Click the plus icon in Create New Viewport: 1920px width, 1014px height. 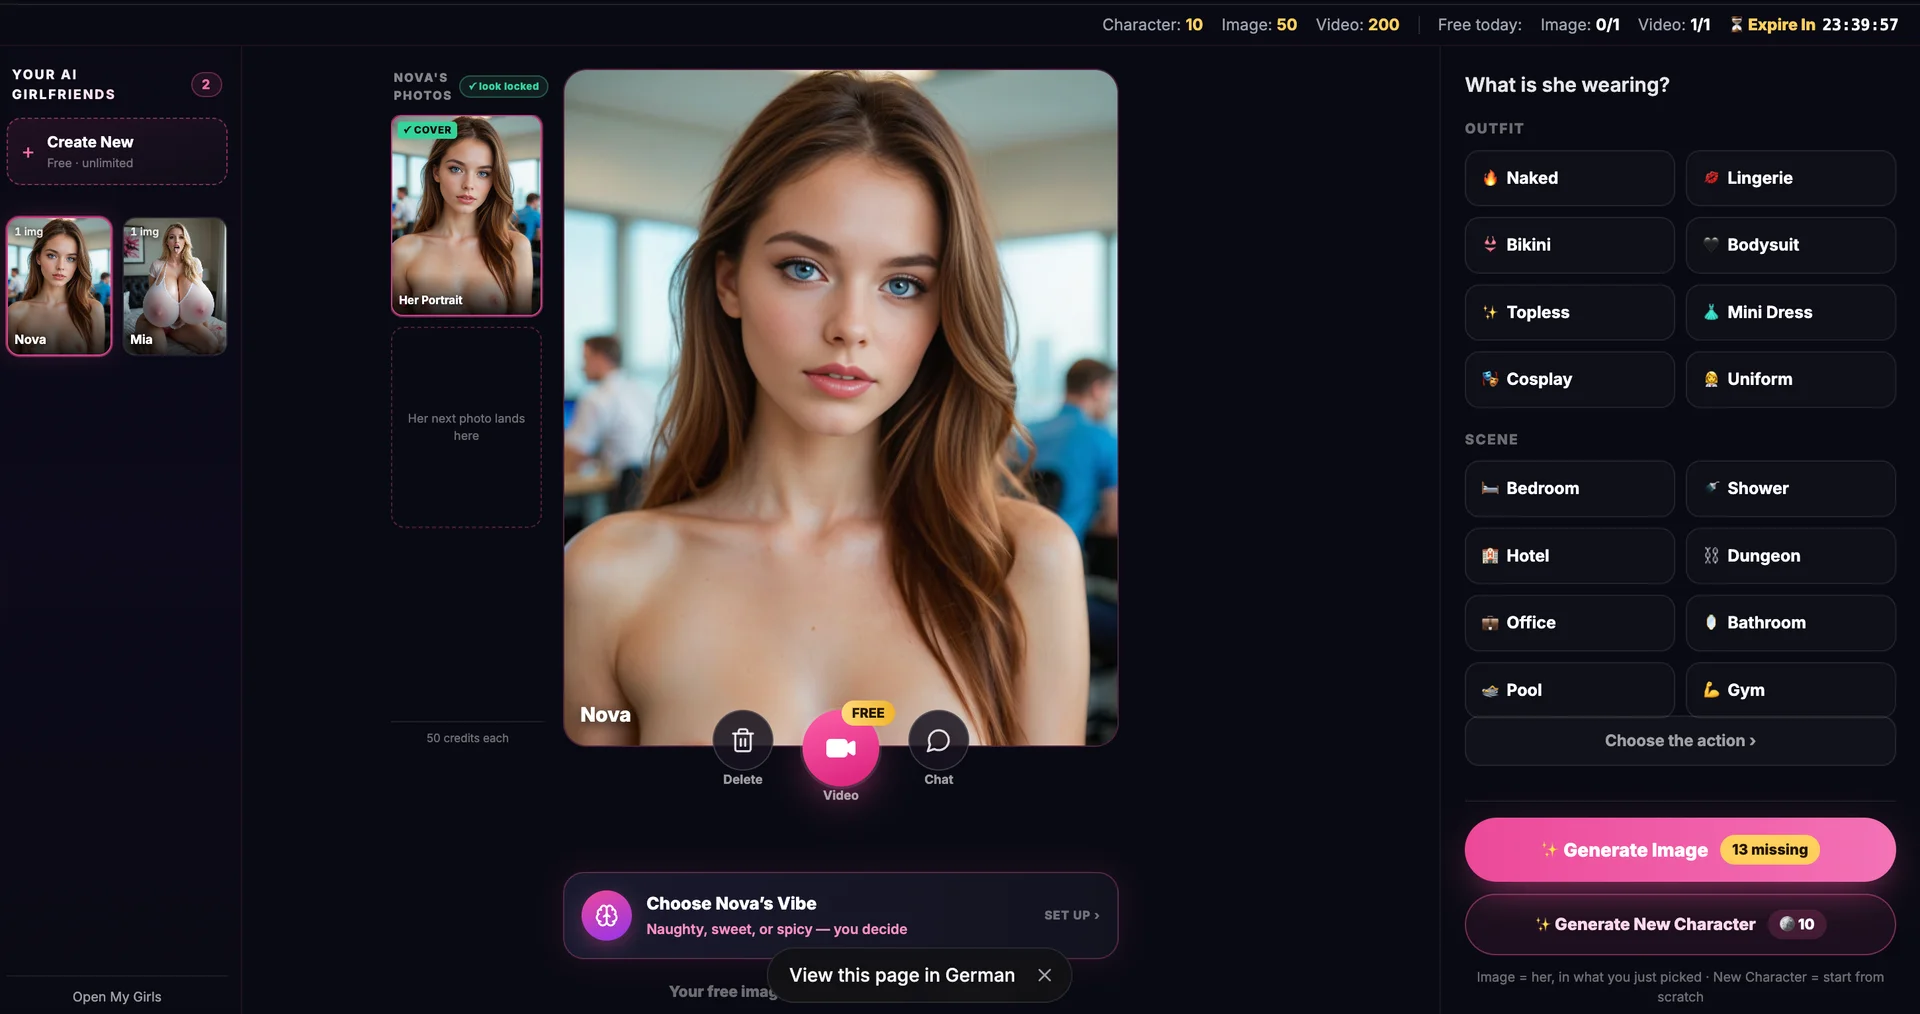pos(28,152)
